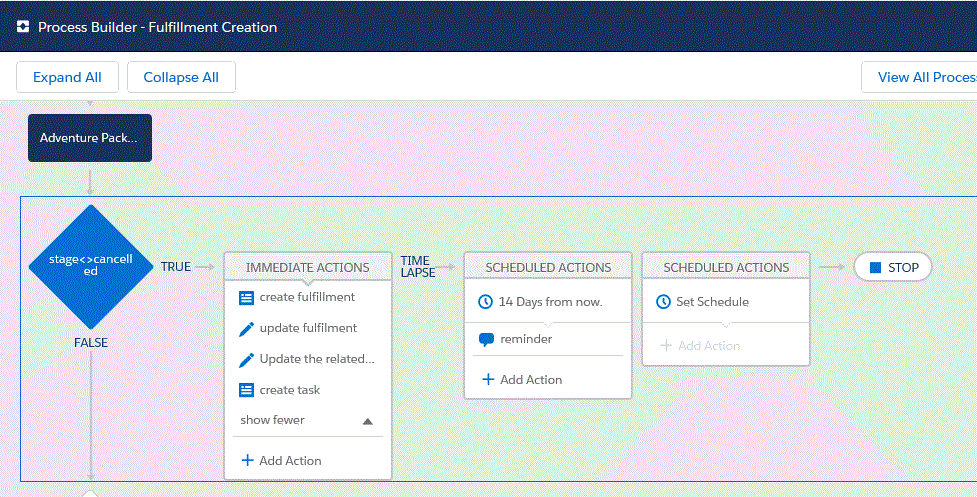977x497 pixels.
Task: Click the reminder chat bubble icon
Action: [486, 339]
